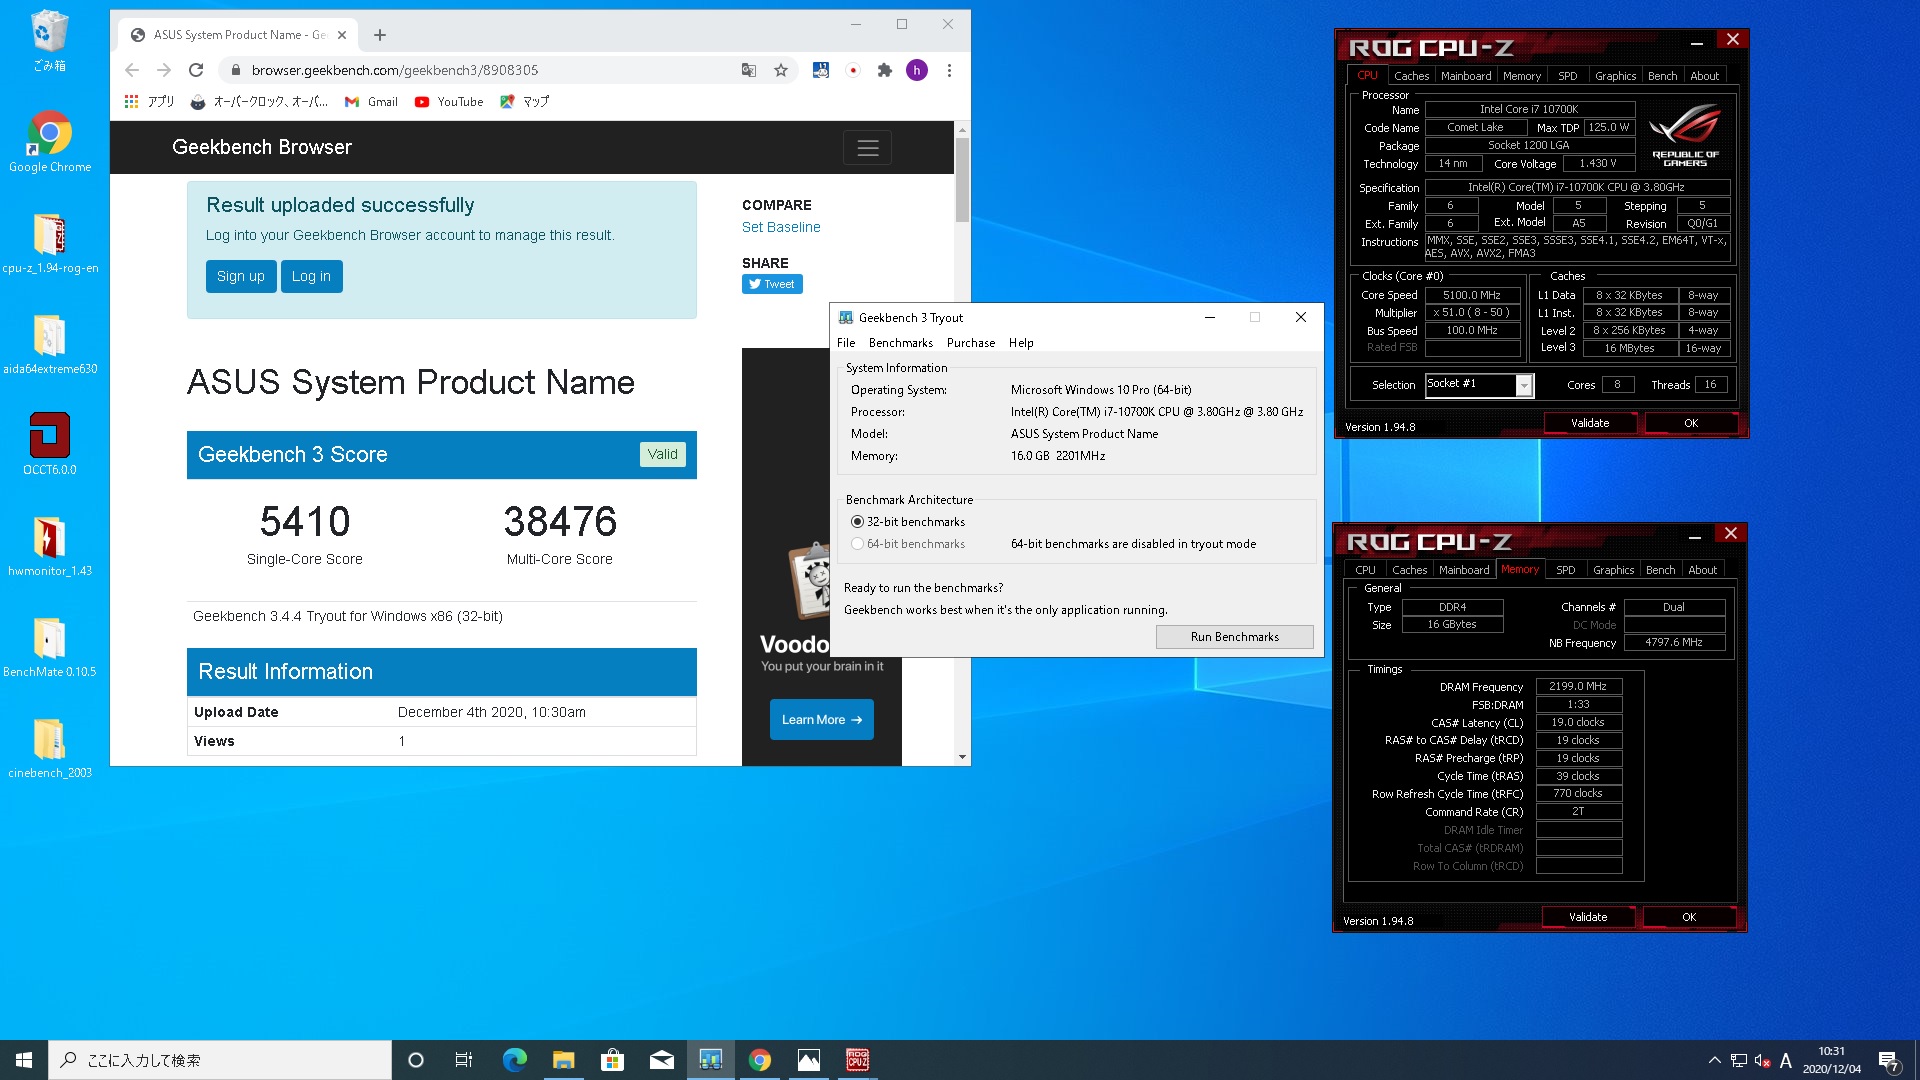Bookmark this page with the star icon
Image resolution: width=1920 pixels, height=1080 pixels.
click(781, 70)
